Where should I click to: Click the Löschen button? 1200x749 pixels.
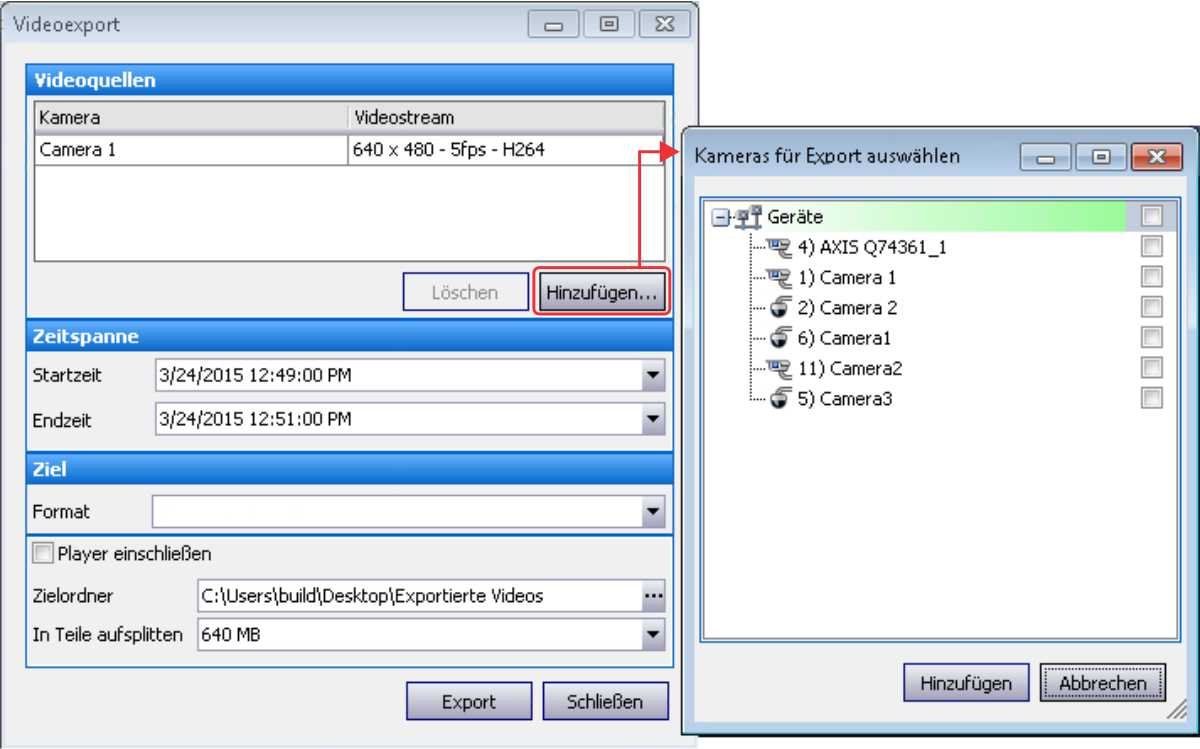pos(465,293)
